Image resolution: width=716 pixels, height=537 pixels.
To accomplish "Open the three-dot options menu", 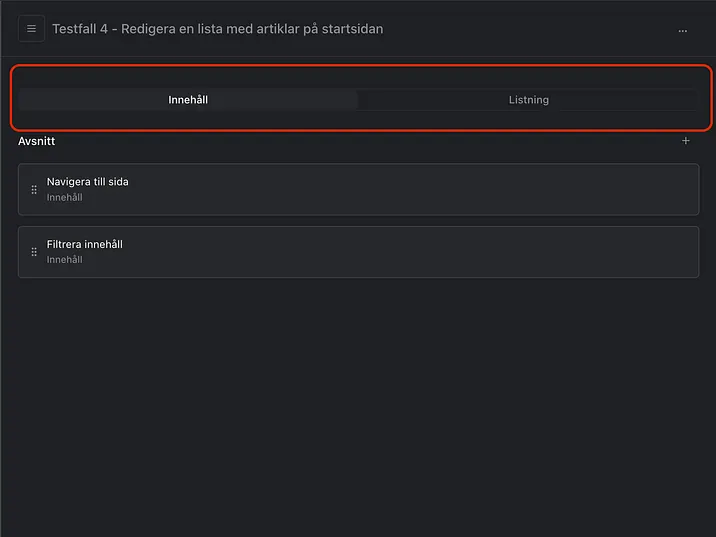I will click(683, 30).
